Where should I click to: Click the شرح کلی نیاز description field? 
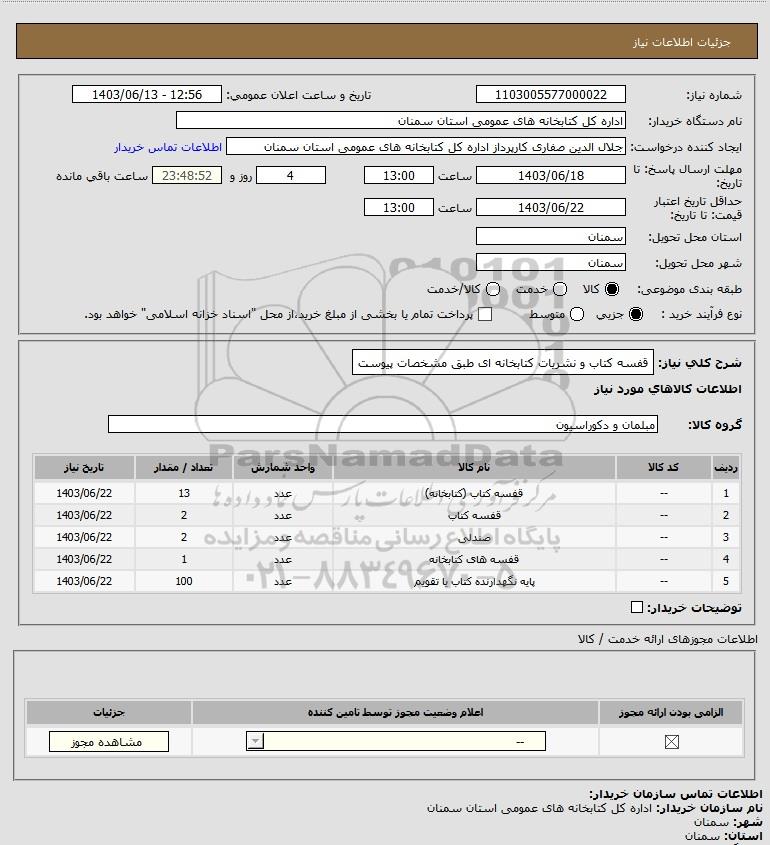click(503, 363)
